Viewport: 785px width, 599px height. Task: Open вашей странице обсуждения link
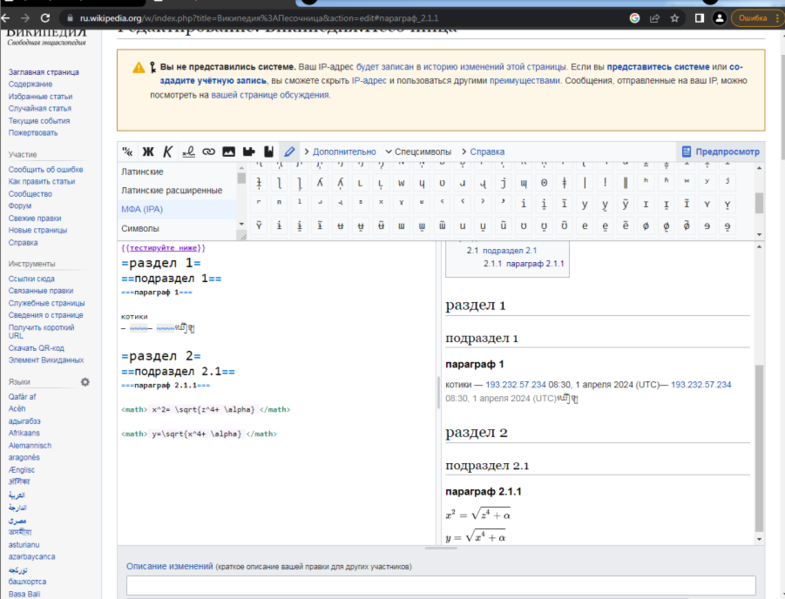pyautogui.click(x=270, y=95)
